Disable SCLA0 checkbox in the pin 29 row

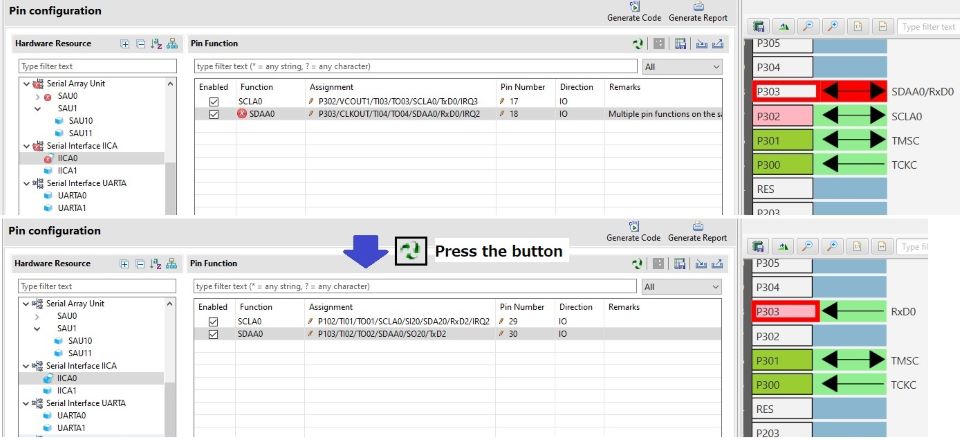pyautogui.click(x=213, y=322)
